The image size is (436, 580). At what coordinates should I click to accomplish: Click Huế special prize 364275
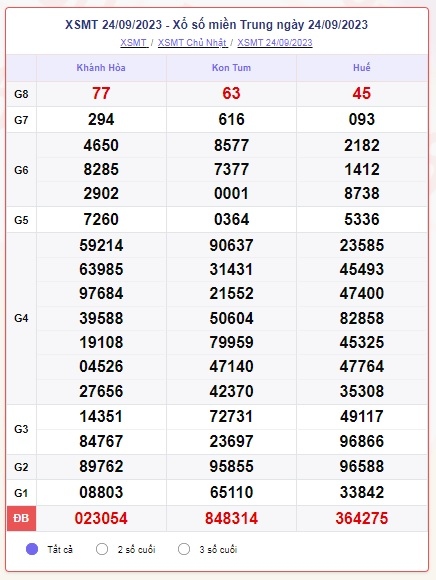tap(362, 518)
